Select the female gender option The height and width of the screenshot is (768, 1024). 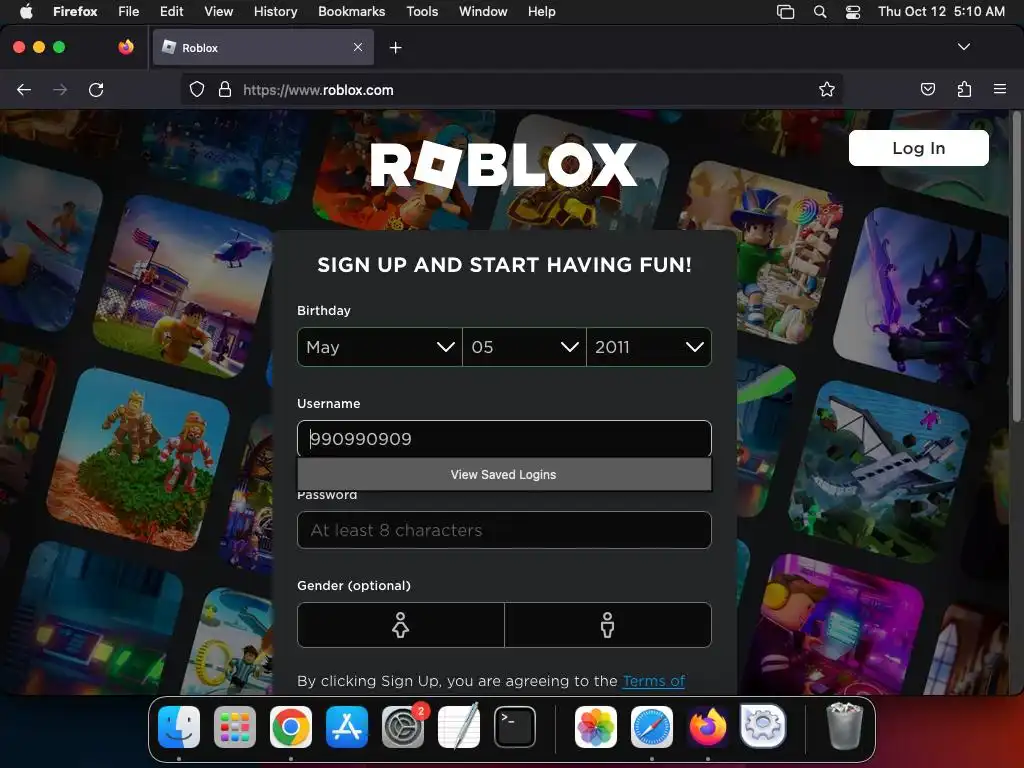tap(400, 625)
